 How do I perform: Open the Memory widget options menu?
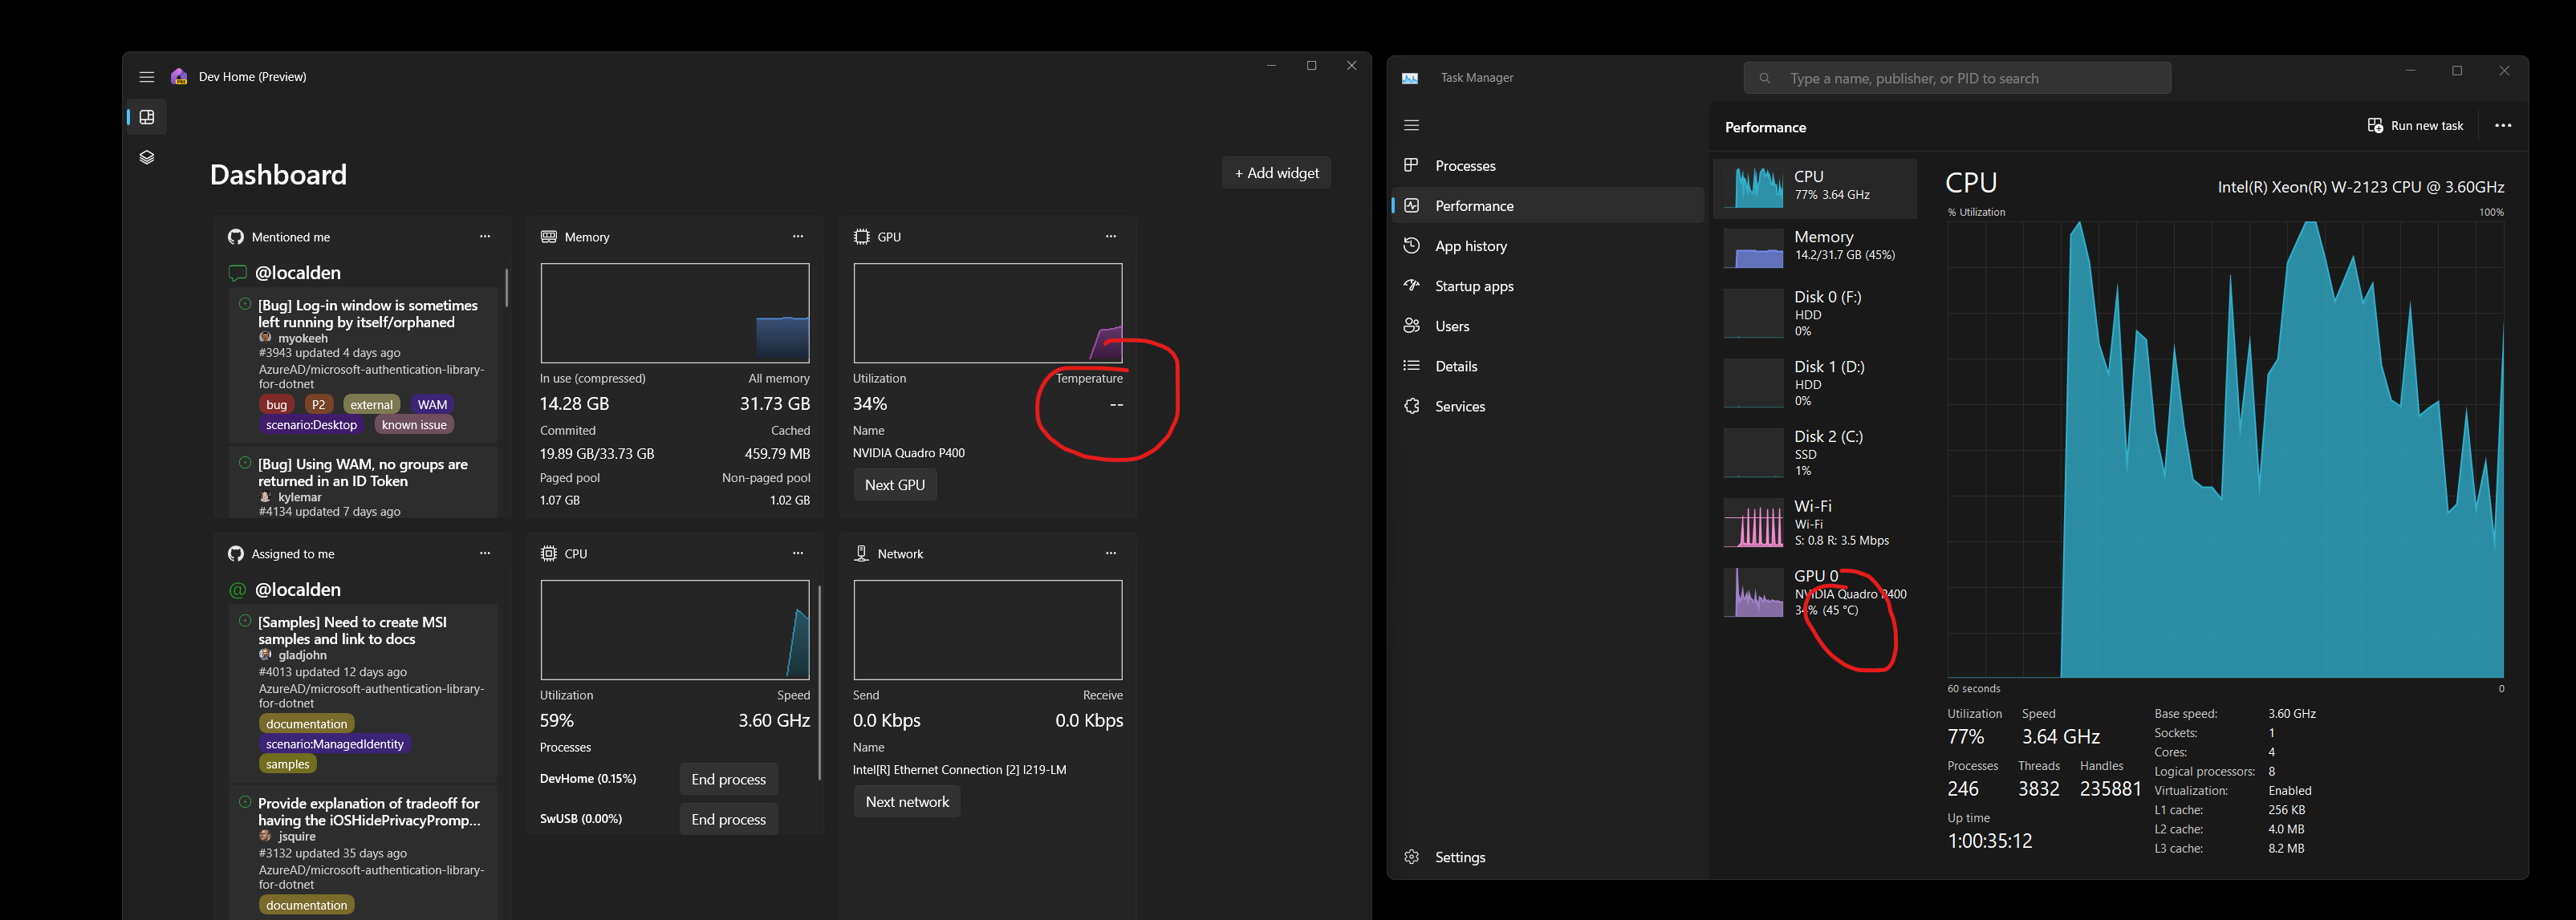[x=798, y=236]
